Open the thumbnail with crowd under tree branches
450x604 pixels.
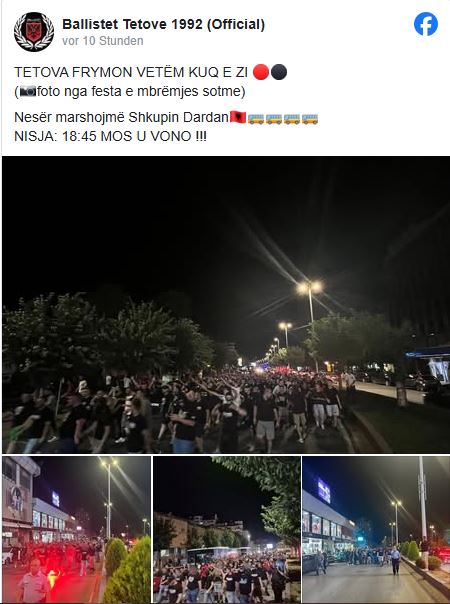tap(227, 529)
